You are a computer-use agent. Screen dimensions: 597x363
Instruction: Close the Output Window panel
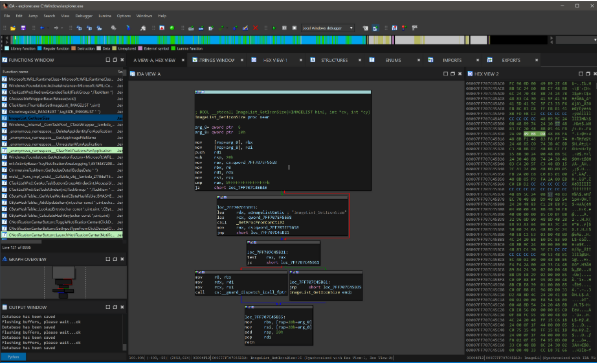122,307
